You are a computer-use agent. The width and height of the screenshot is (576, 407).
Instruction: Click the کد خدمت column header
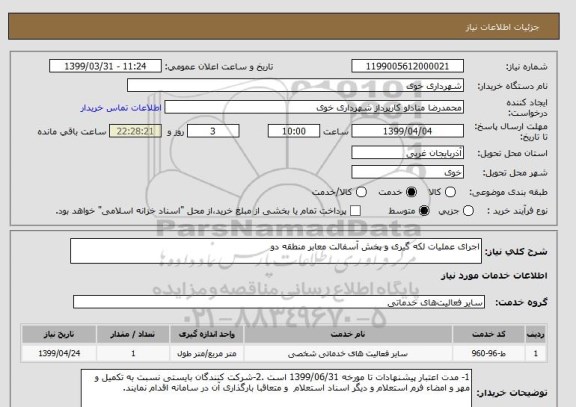click(489, 334)
